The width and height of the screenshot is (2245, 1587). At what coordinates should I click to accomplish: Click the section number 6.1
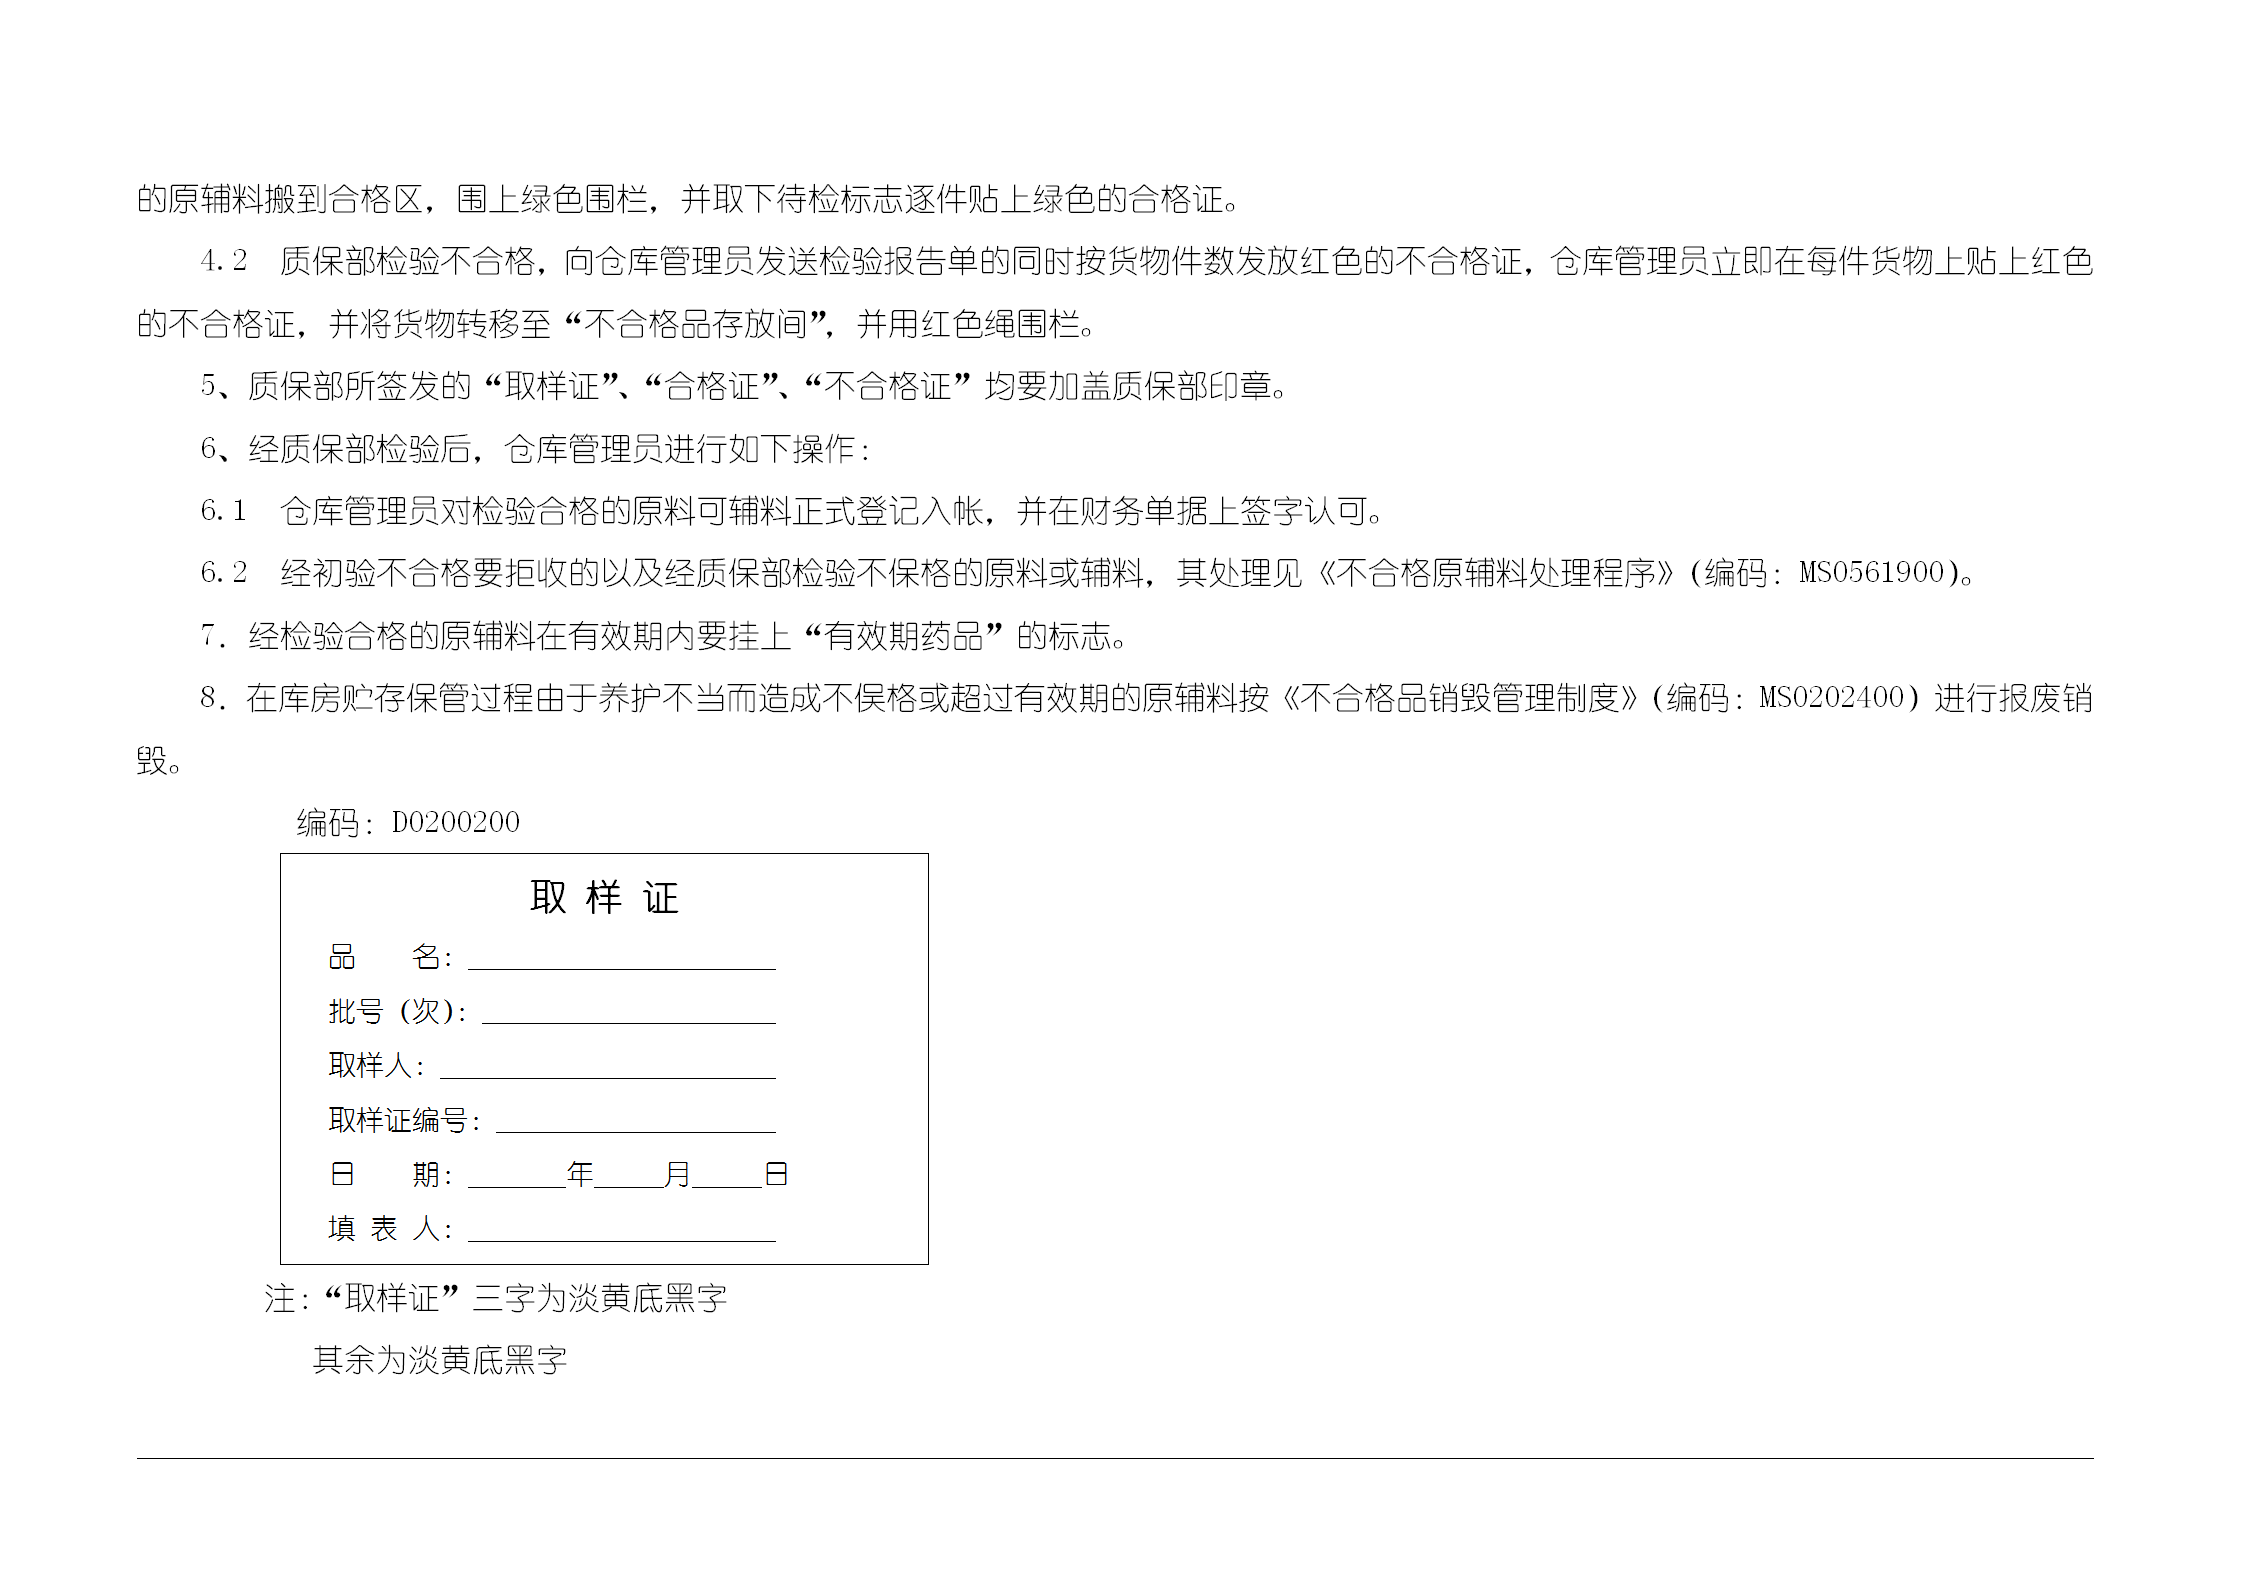coord(224,511)
